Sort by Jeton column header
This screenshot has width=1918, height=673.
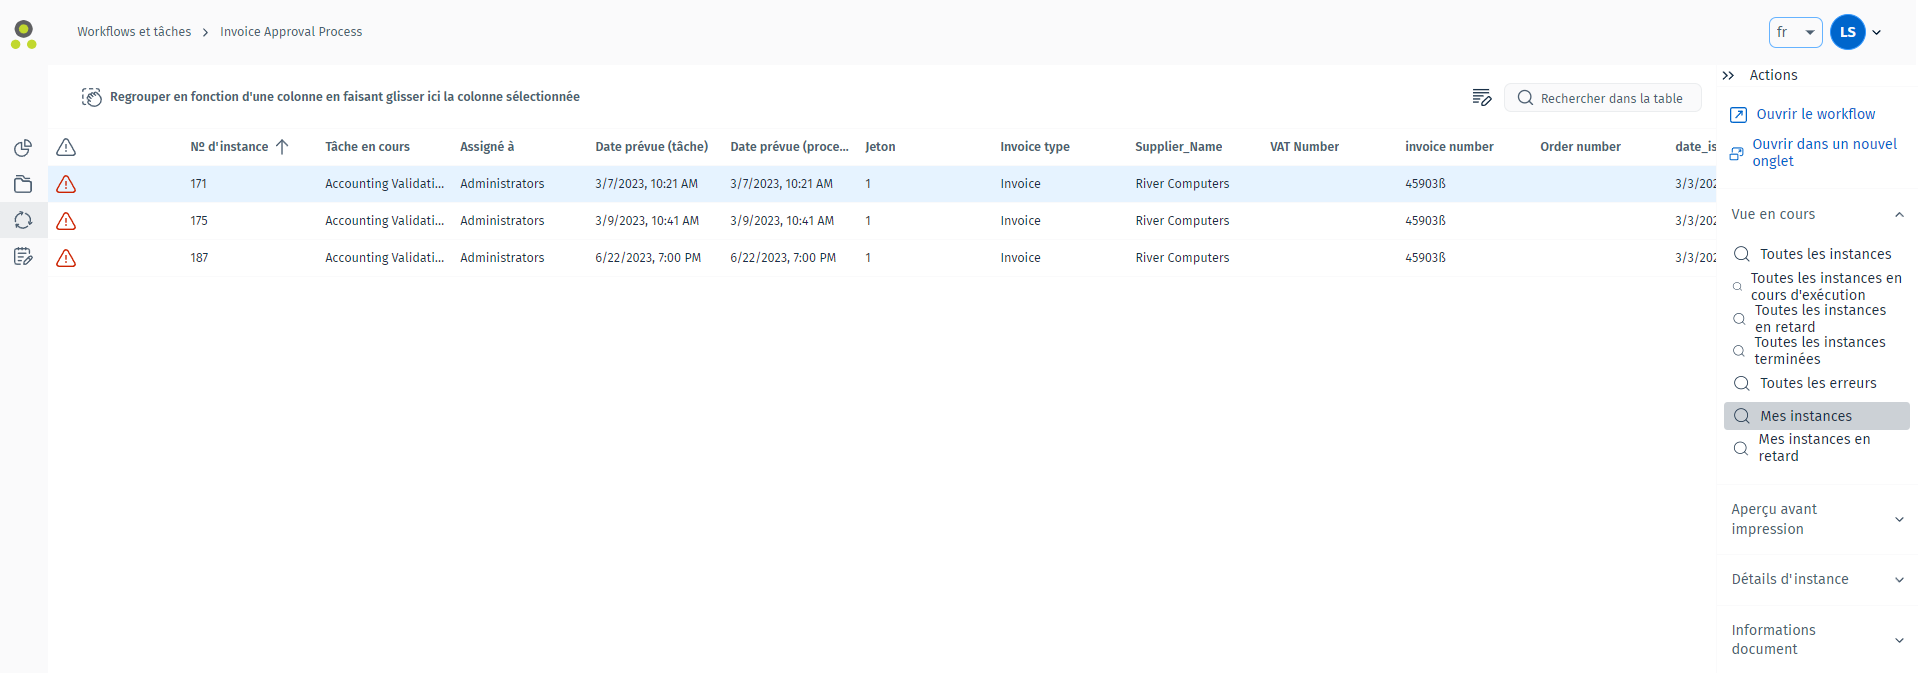click(880, 147)
